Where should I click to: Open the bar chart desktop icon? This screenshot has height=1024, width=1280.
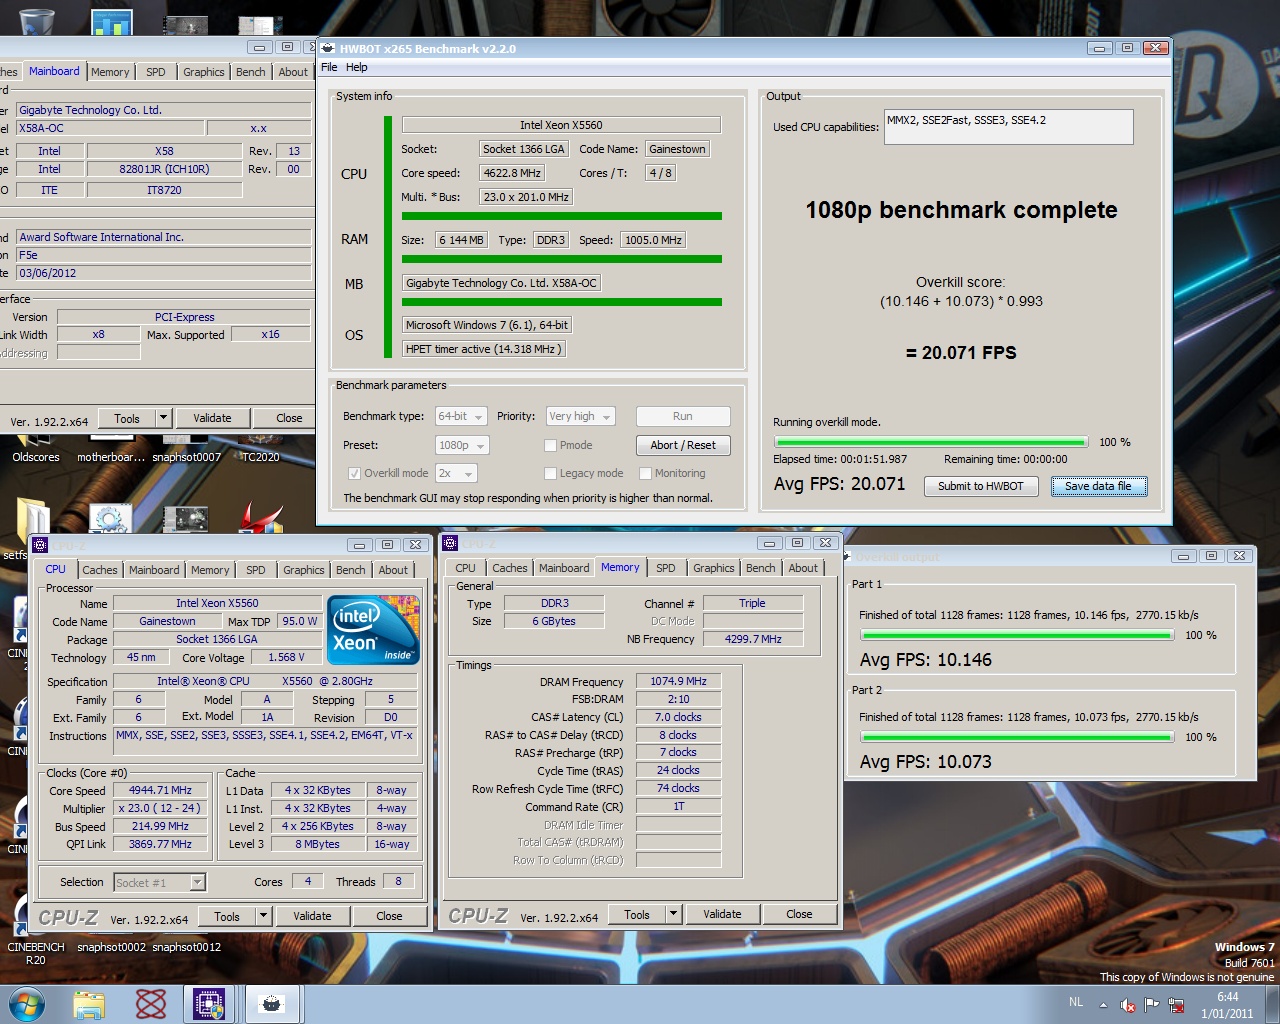[x=111, y=22]
